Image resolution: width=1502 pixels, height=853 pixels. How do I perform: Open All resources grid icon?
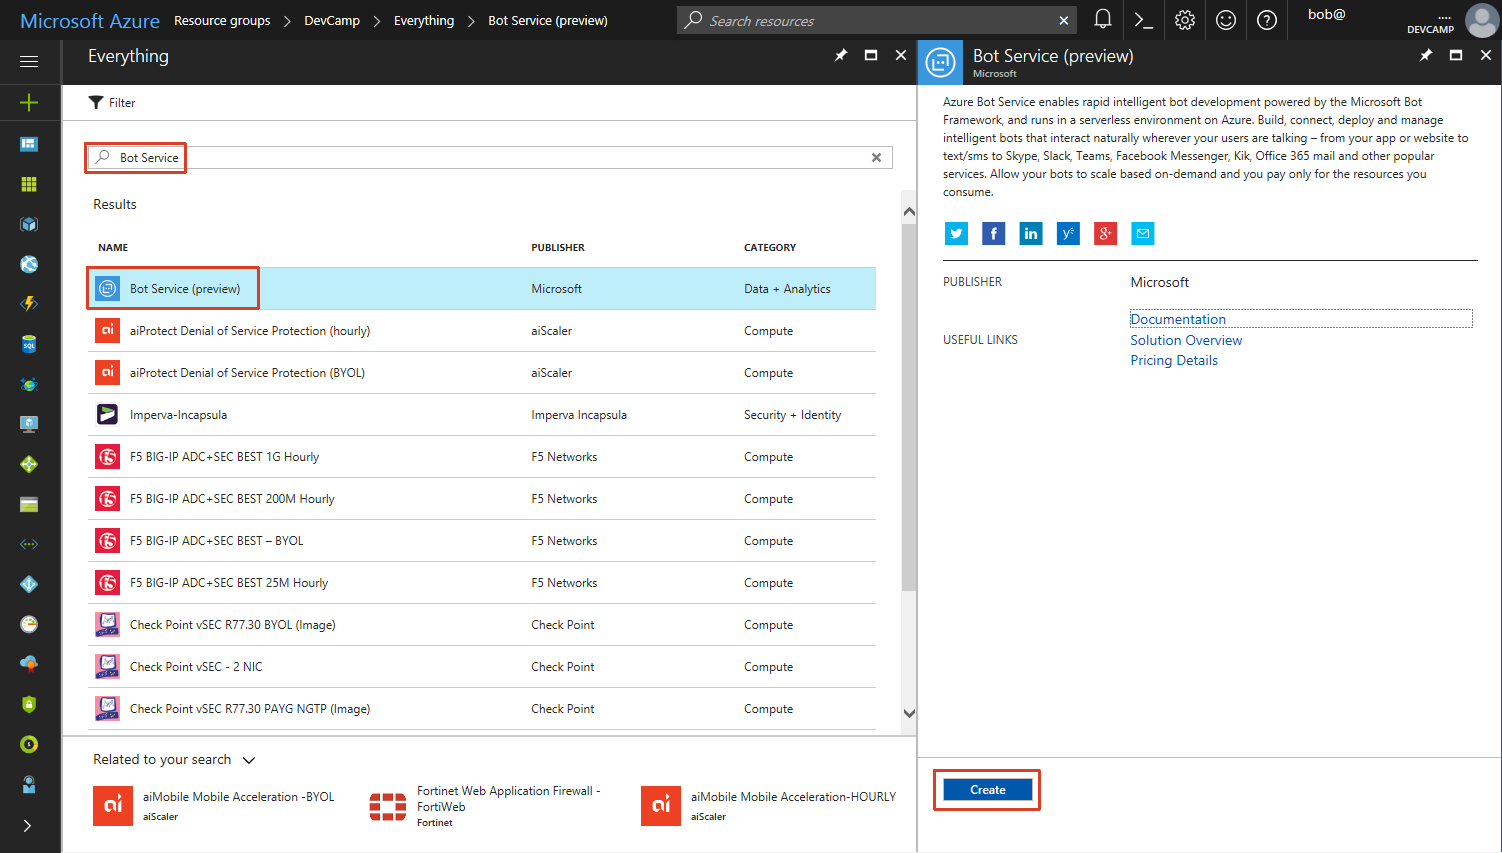click(29, 184)
